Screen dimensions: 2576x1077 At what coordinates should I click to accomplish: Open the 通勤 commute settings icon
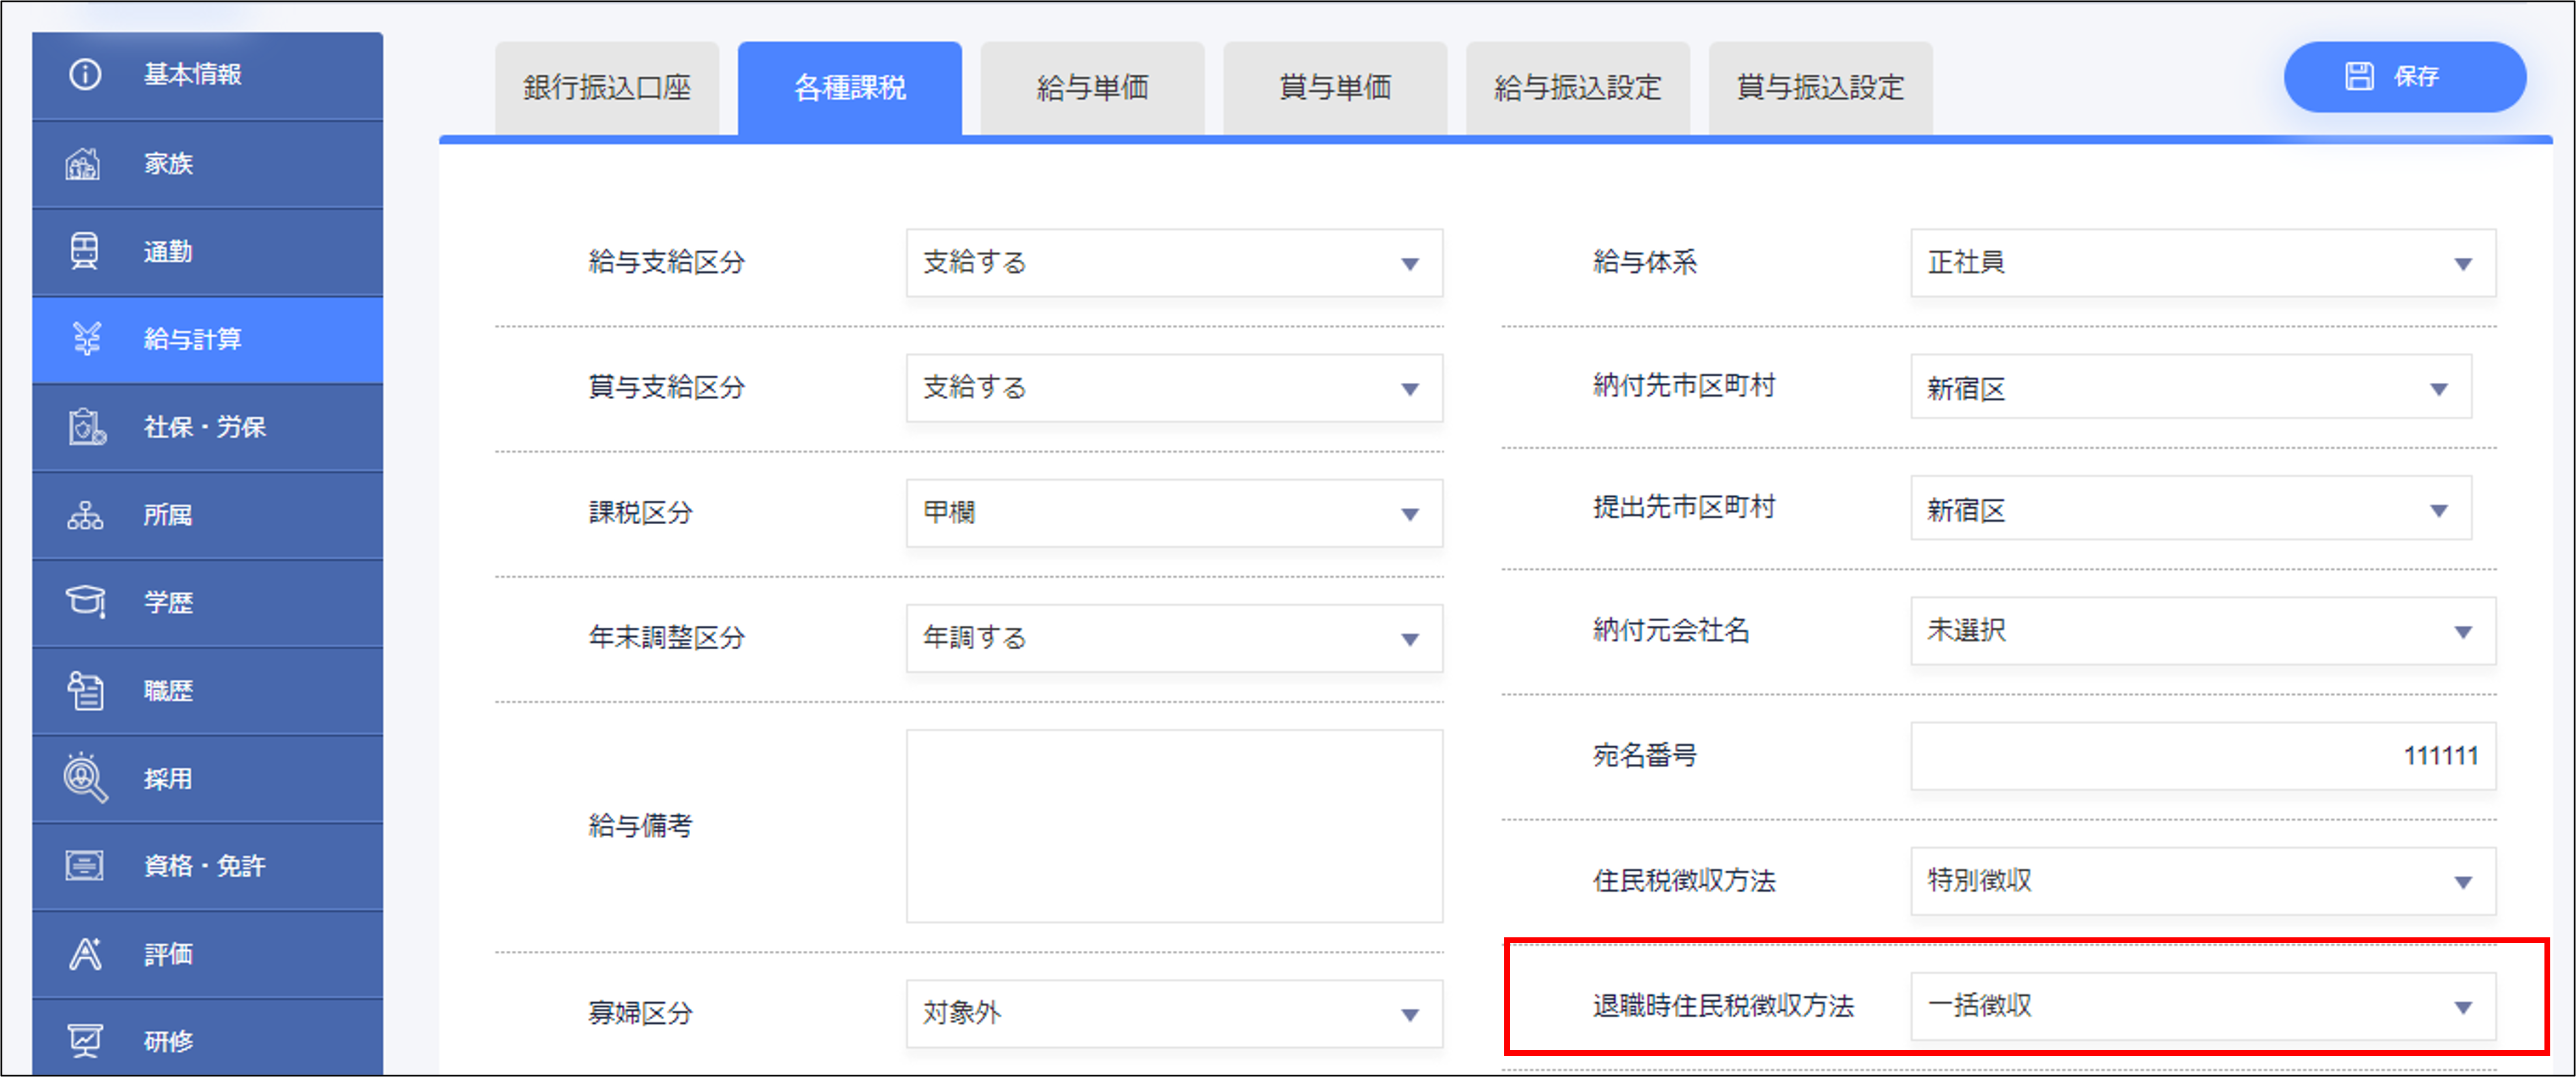coord(85,251)
